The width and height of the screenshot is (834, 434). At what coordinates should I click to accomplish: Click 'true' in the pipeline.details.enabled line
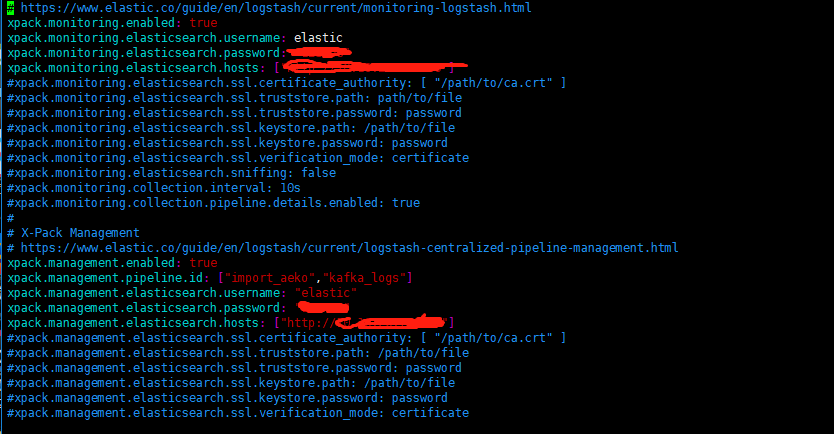pyautogui.click(x=406, y=203)
